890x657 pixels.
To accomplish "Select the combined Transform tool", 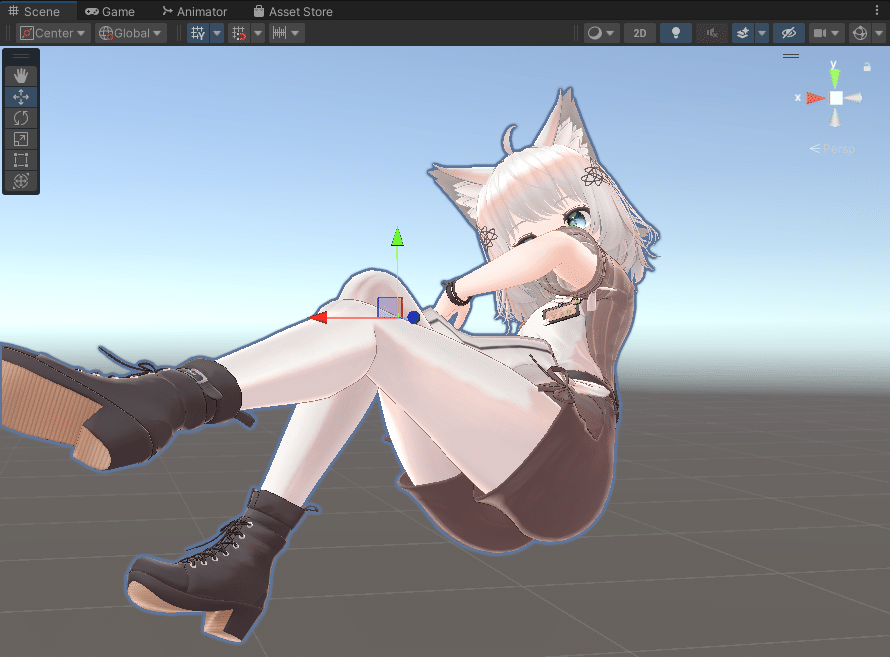I will pos(20,182).
